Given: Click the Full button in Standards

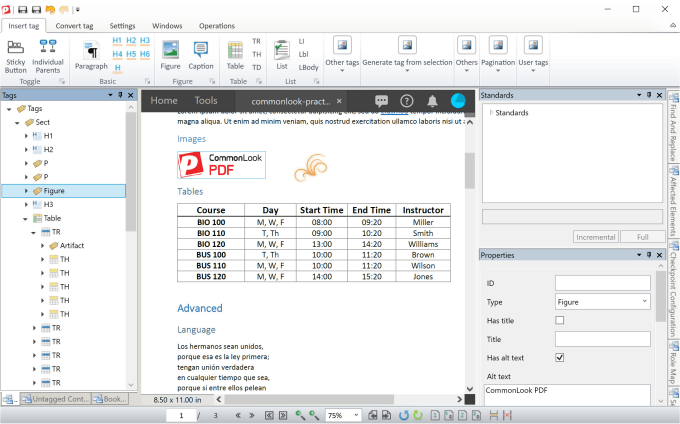Looking at the screenshot, I should point(642,237).
